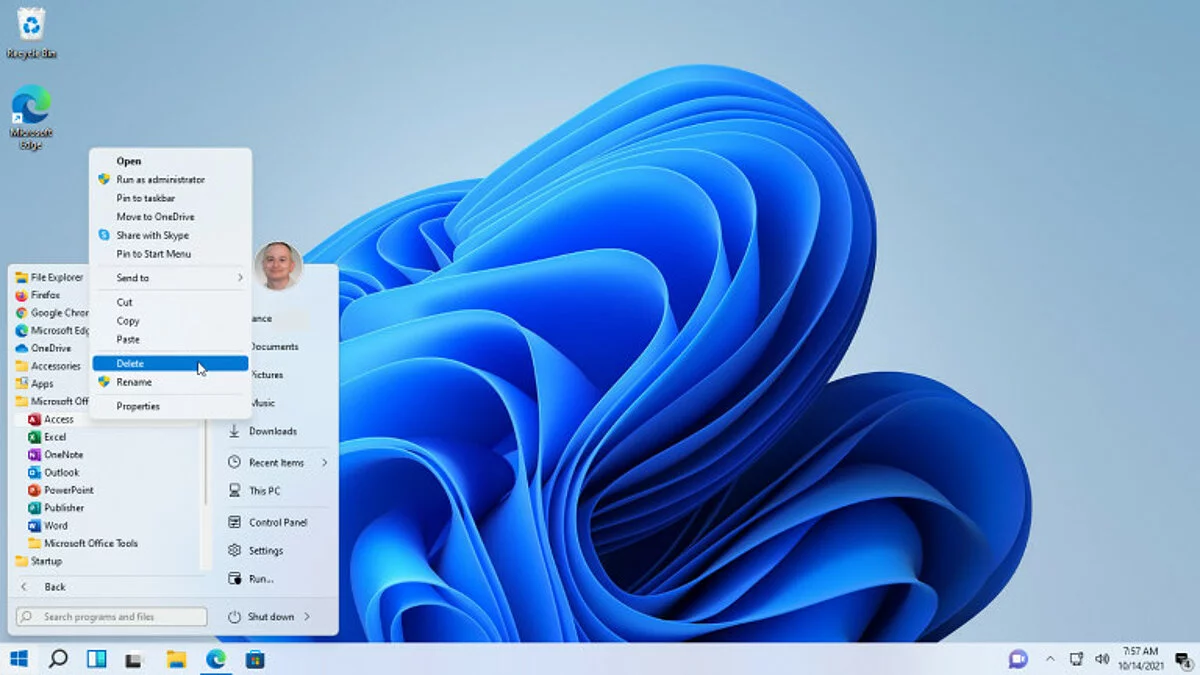Click the volume speaker tray icon
The image size is (1200, 675).
1102,659
